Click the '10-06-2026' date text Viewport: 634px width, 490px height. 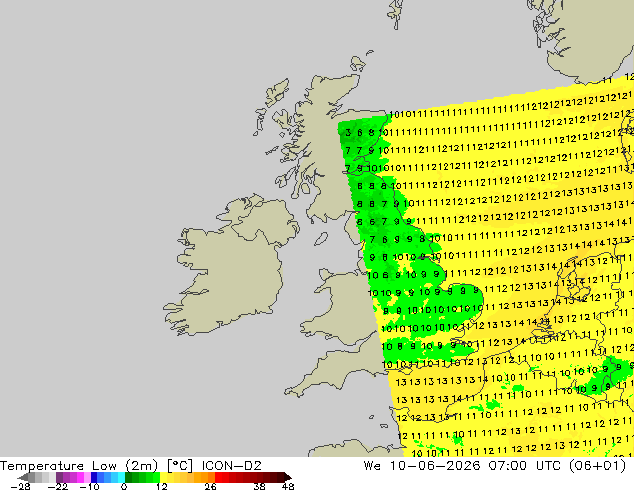(435, 466)
